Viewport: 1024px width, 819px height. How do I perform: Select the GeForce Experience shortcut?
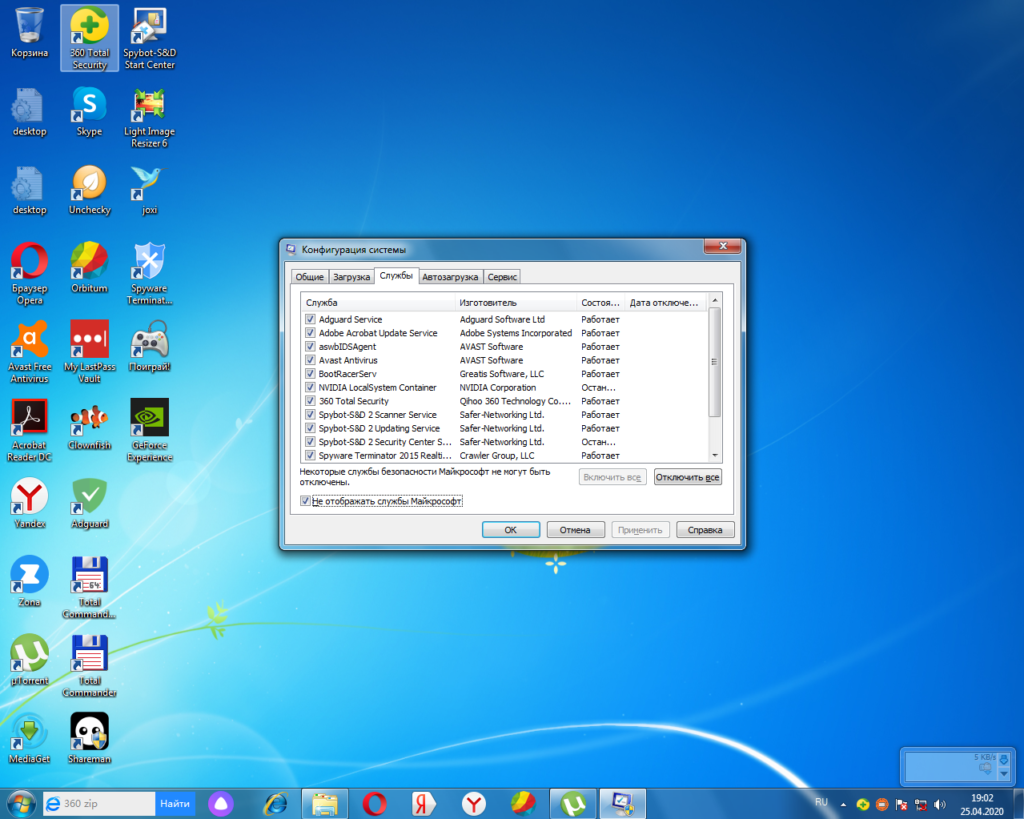[x=150, y=430]
